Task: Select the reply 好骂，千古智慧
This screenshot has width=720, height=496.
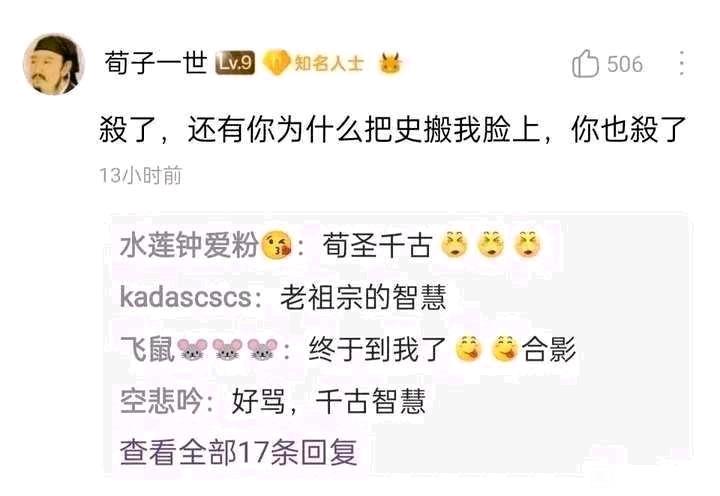Action: (329, 401)
